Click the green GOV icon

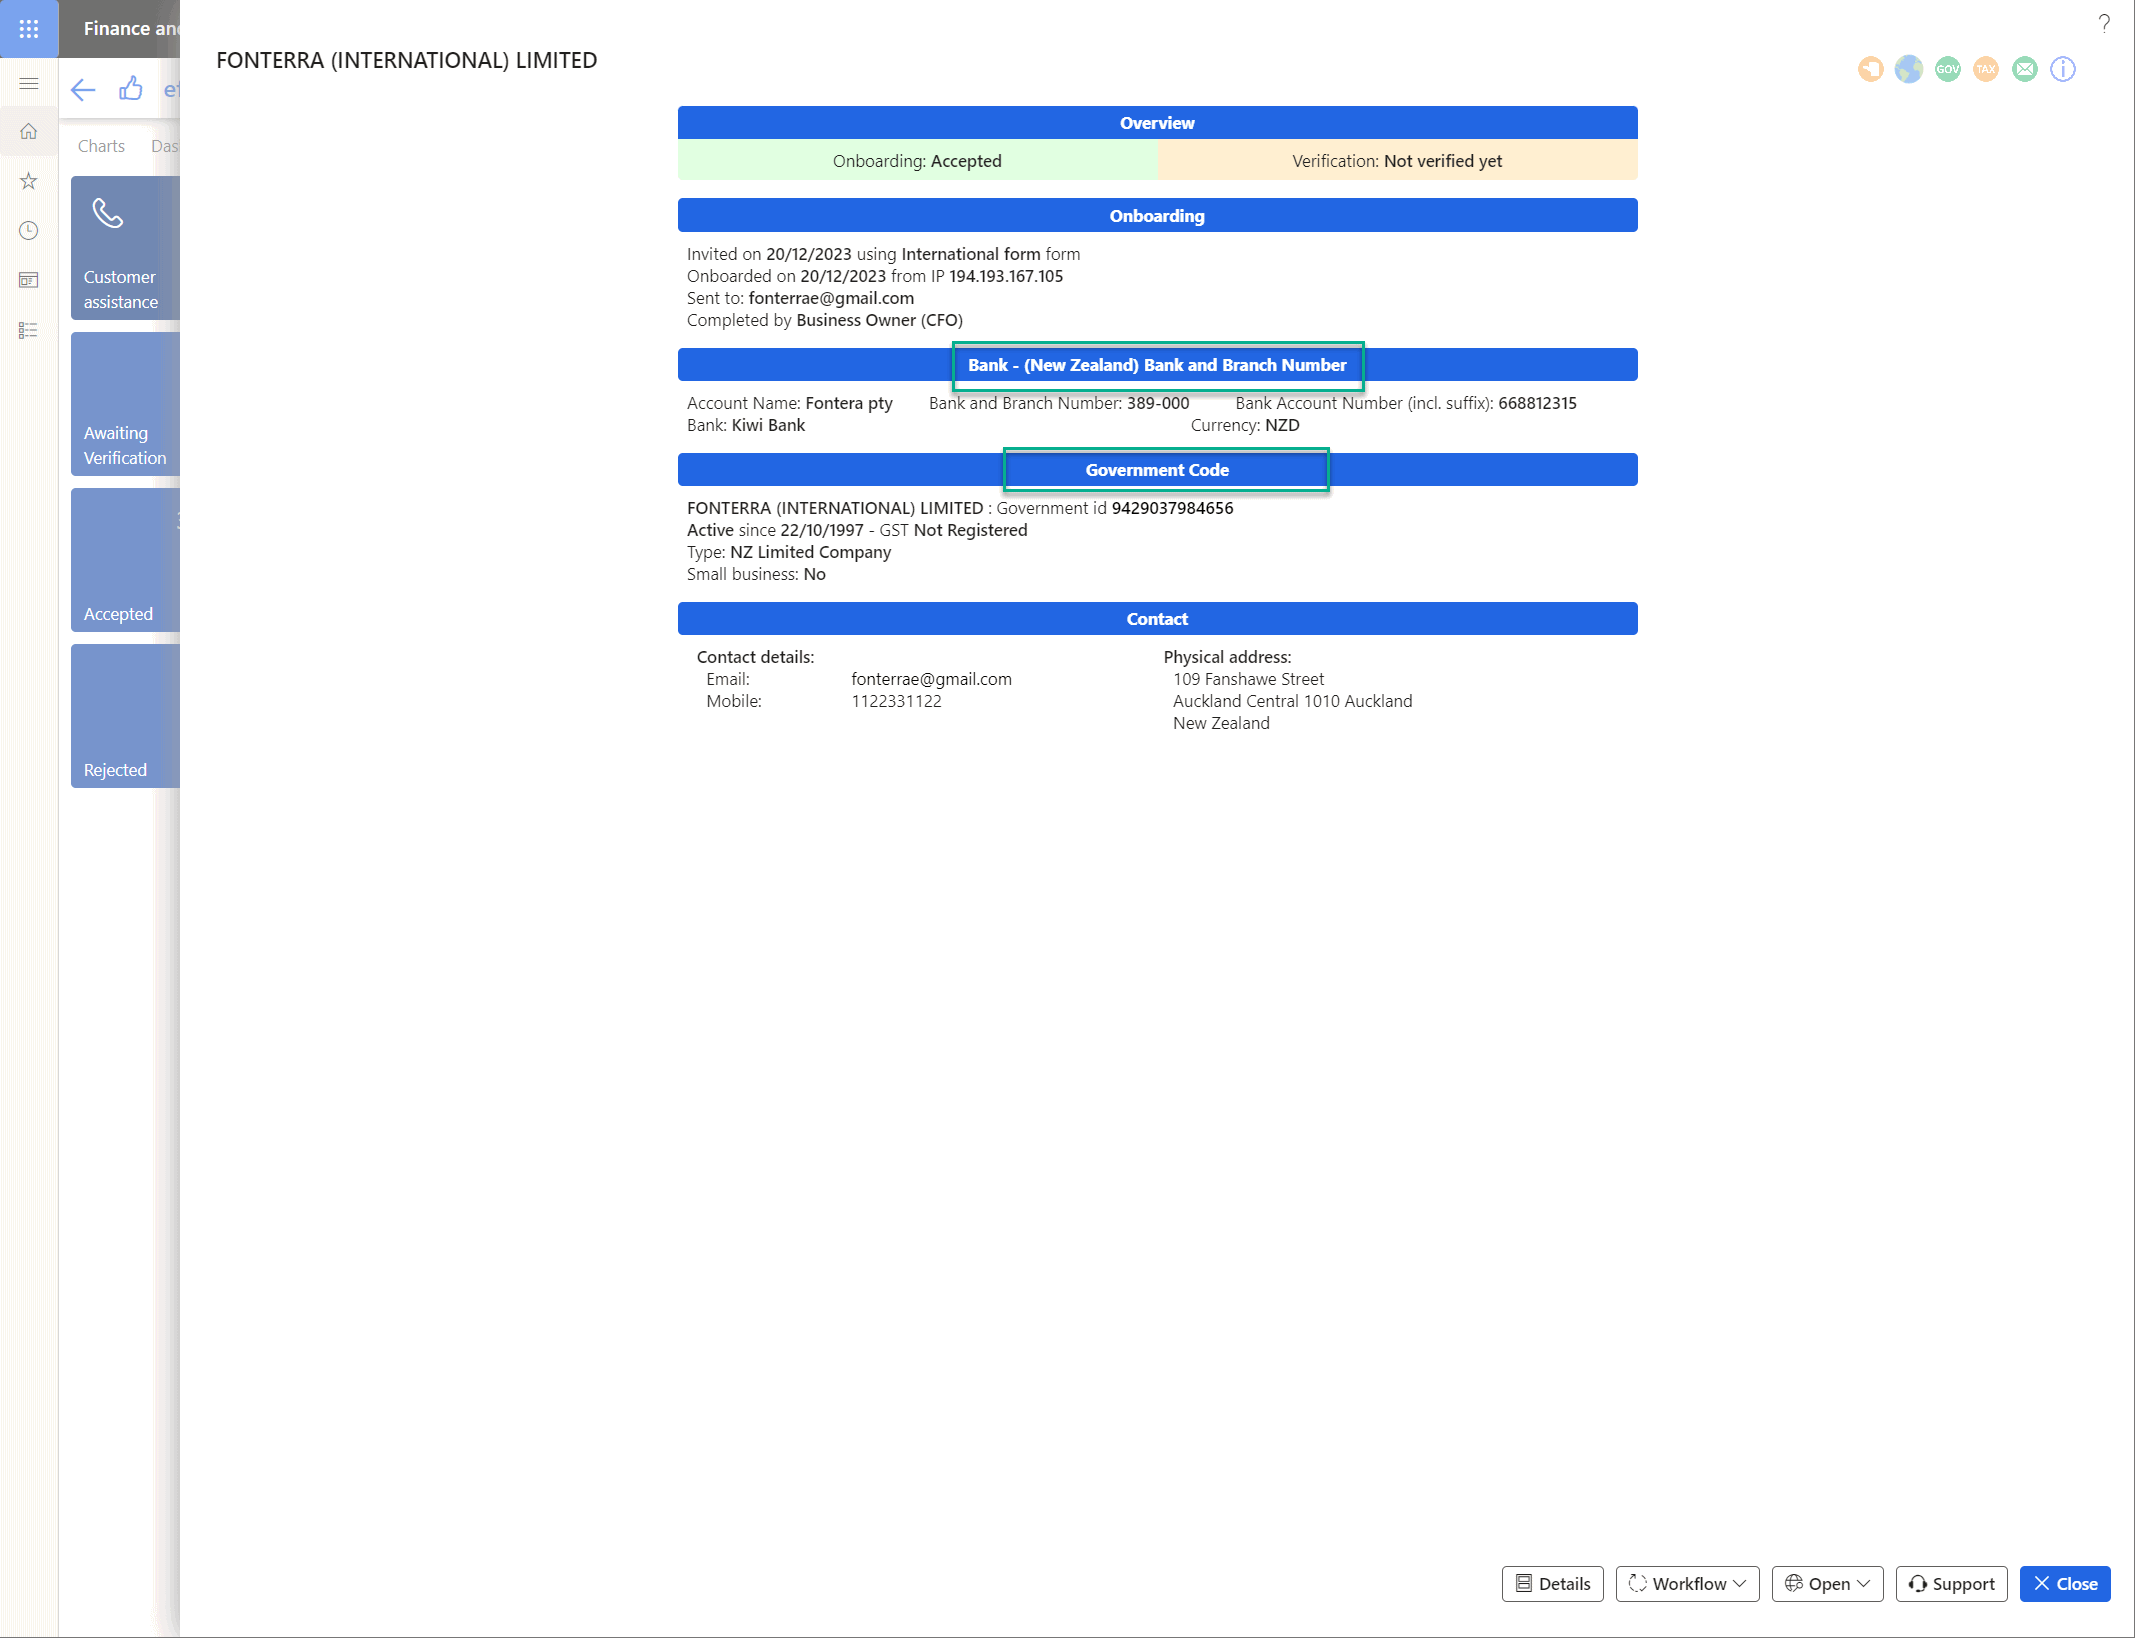pyautogui.click(x=1947, y=69)
